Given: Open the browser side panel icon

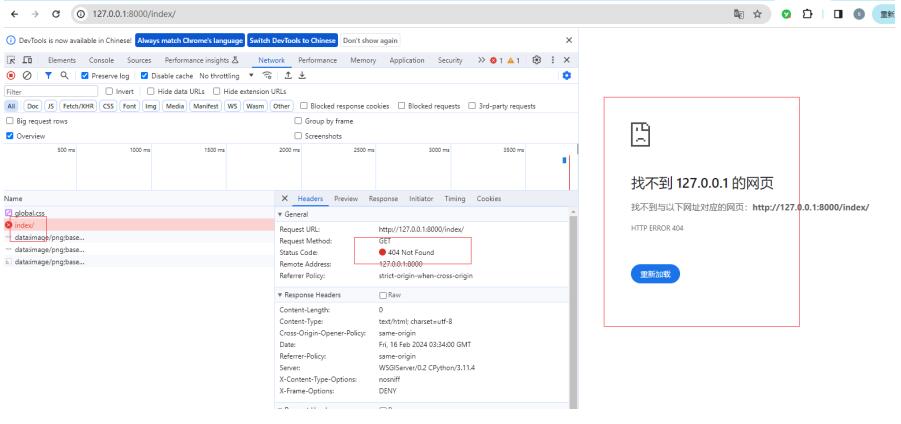Looking at the screenshot, I should 838,14.
